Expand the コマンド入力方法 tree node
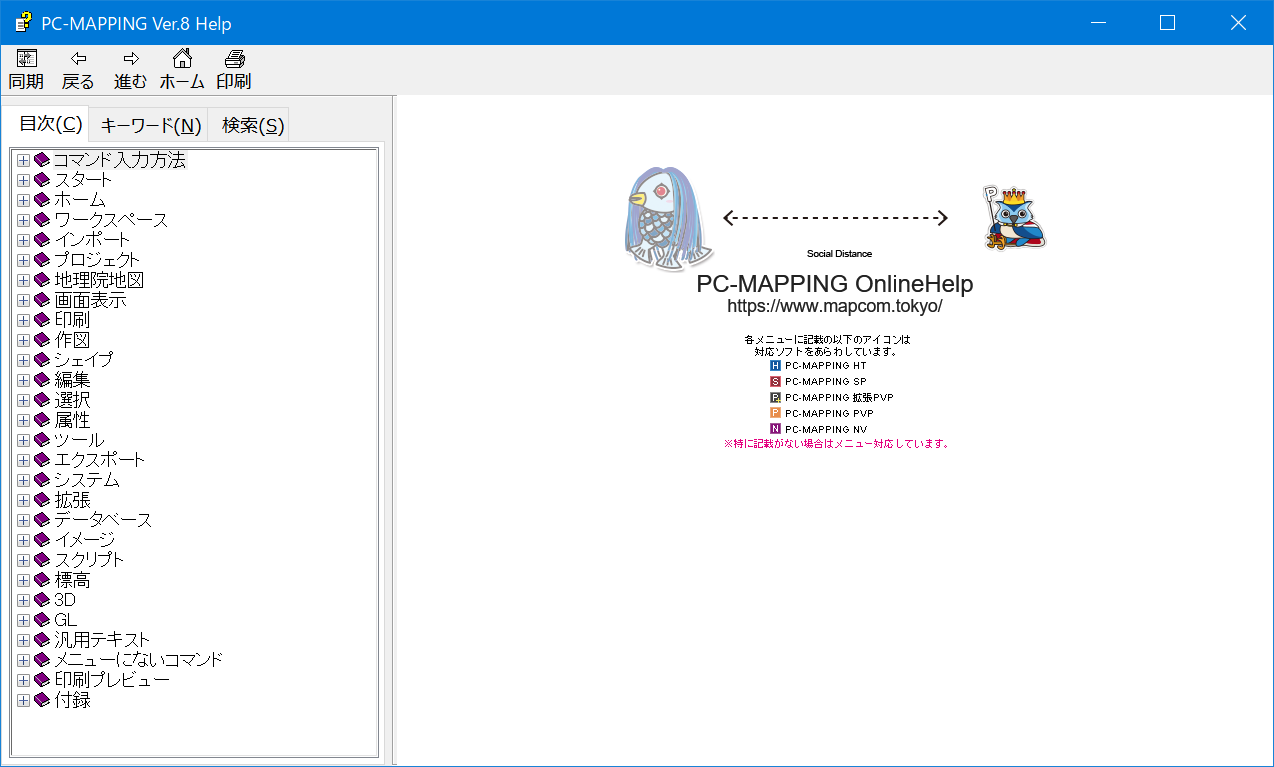The image size is (1274, 767). (x=24, y=160)
